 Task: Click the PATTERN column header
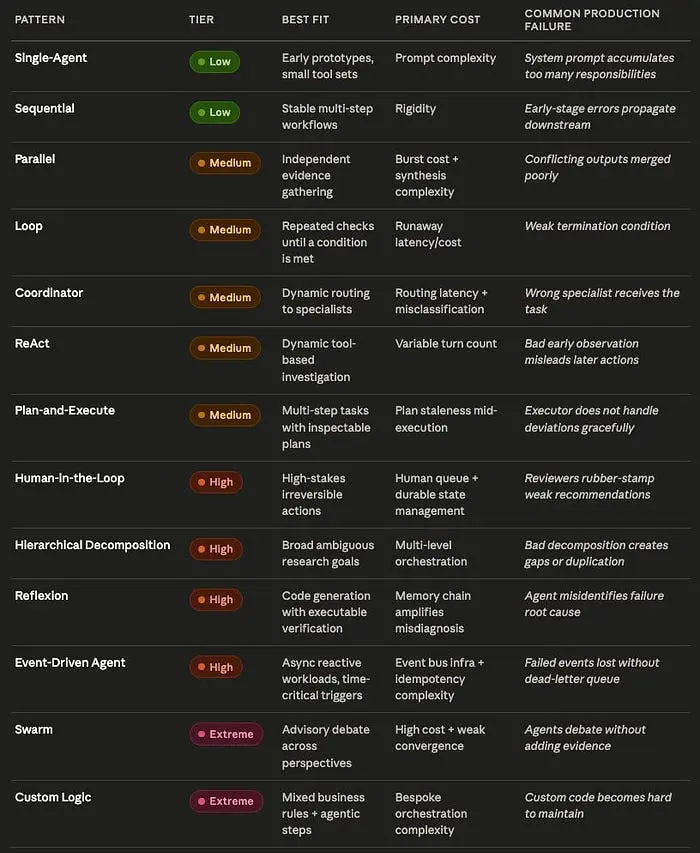pos(40,20)
